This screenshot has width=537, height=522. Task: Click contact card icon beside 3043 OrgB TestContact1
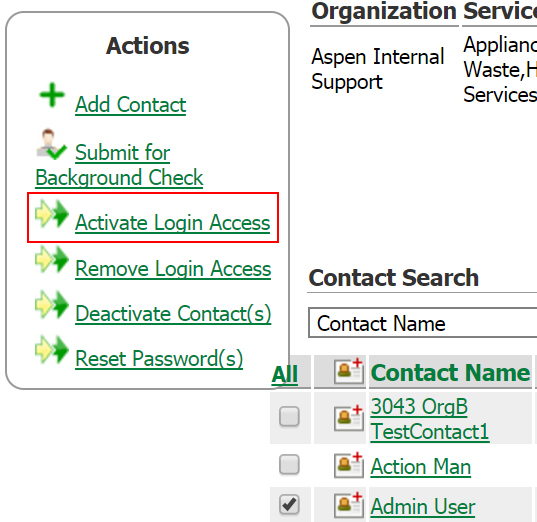pyautogui.click(x=349, y=418)
